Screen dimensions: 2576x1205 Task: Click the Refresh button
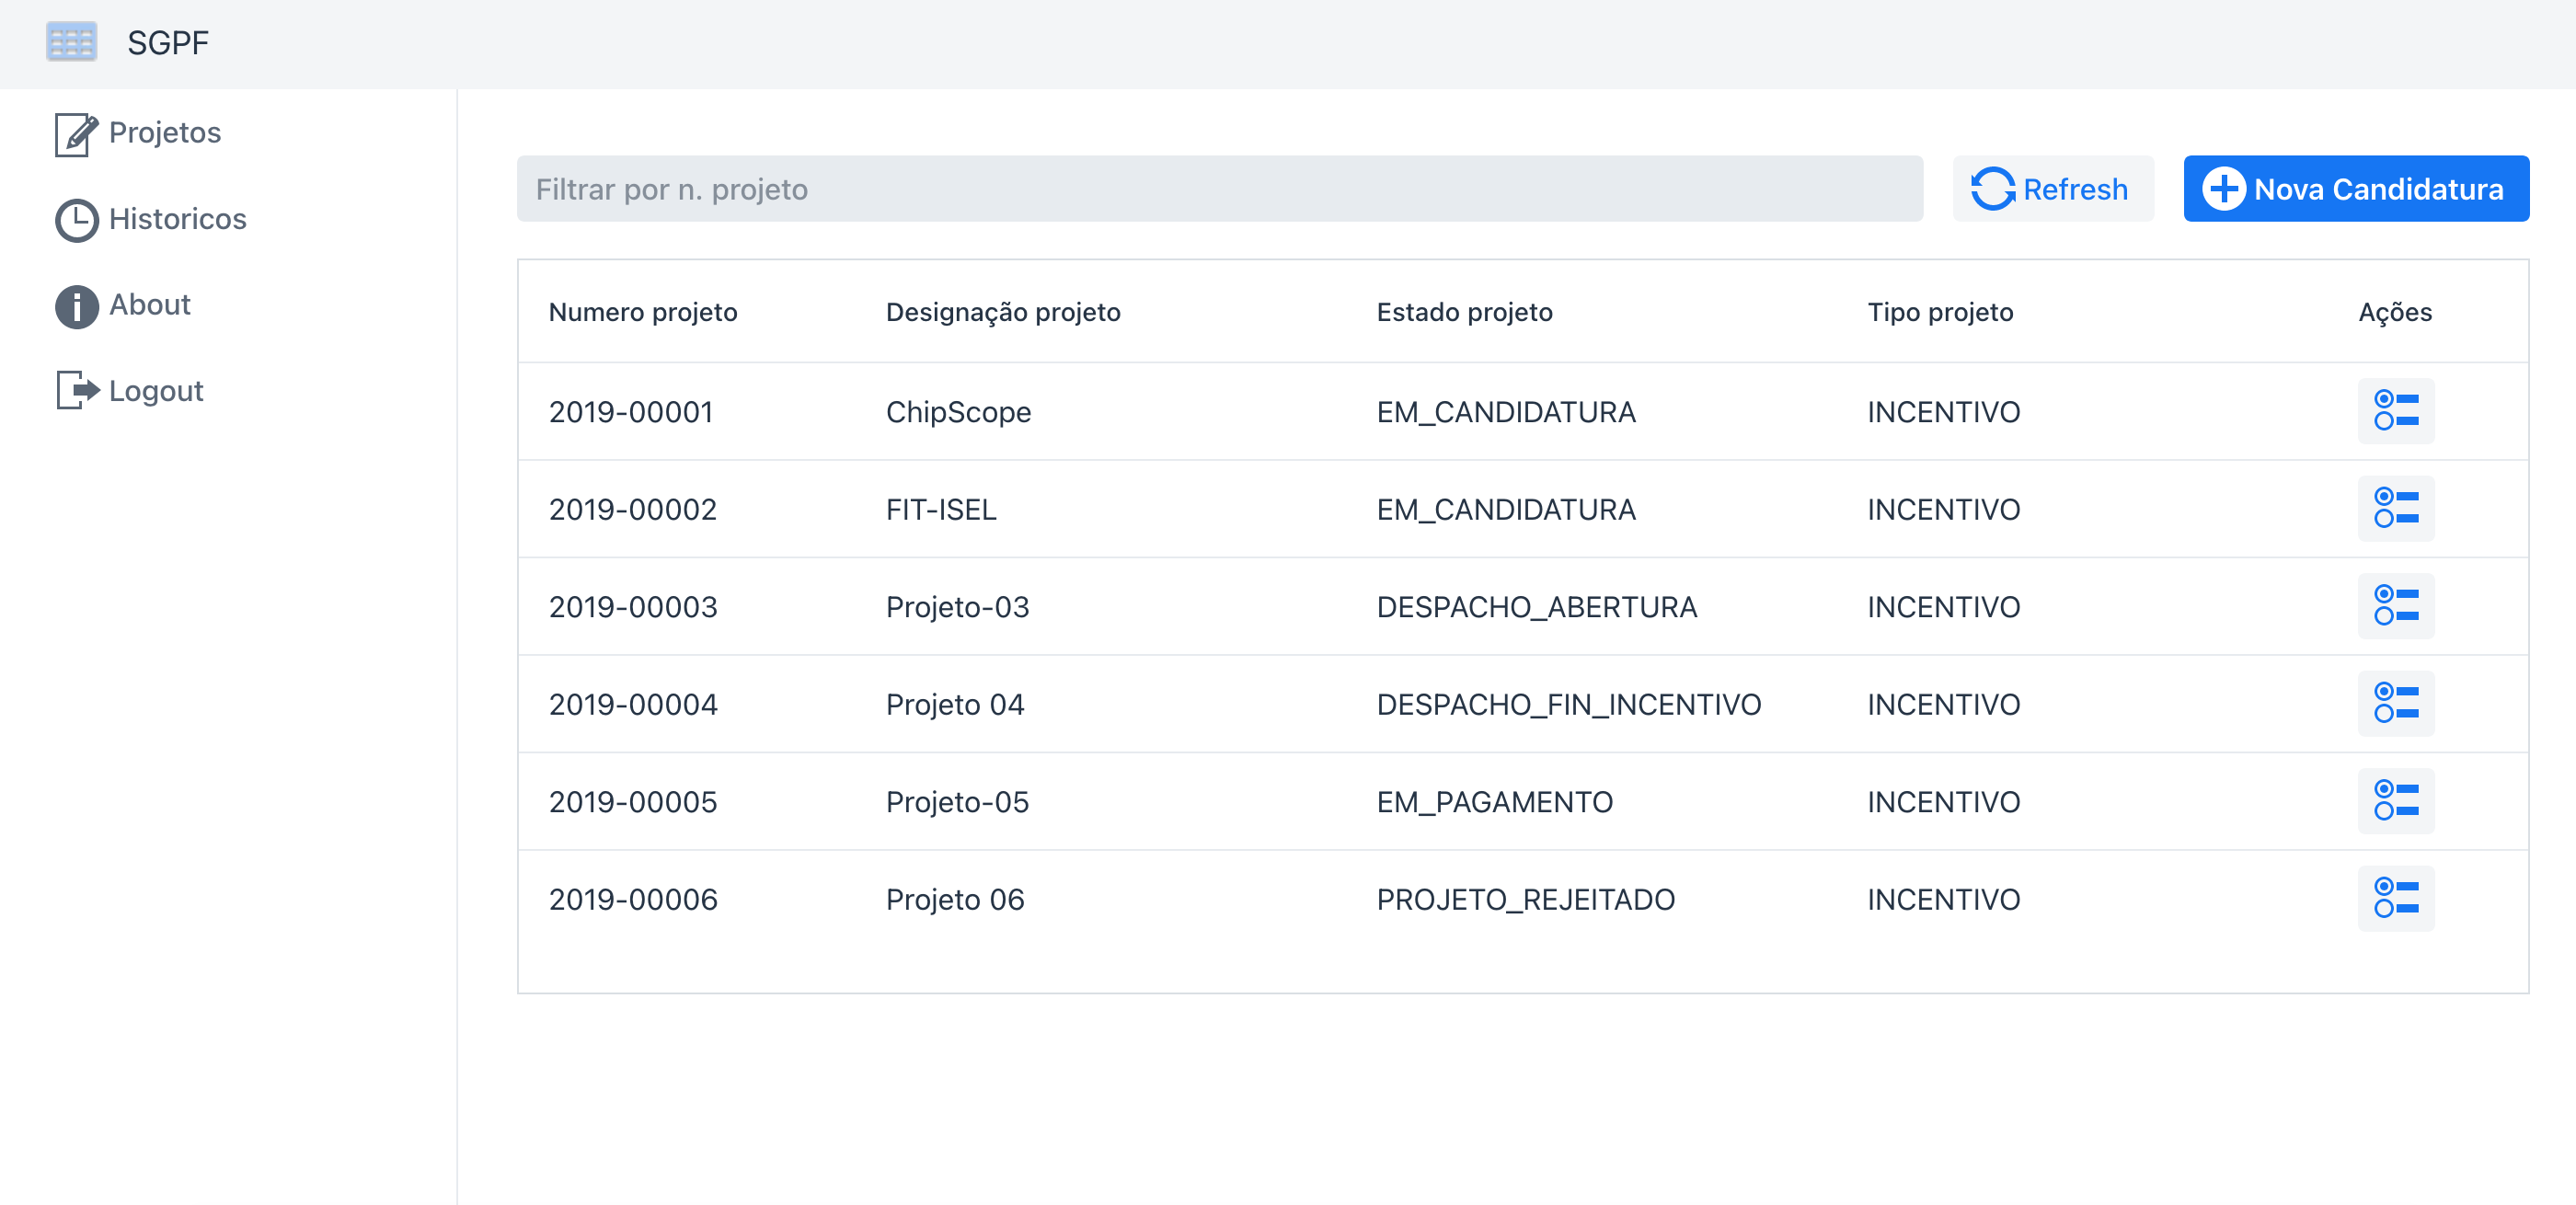pyautogui.click(x=2051, y=187)
